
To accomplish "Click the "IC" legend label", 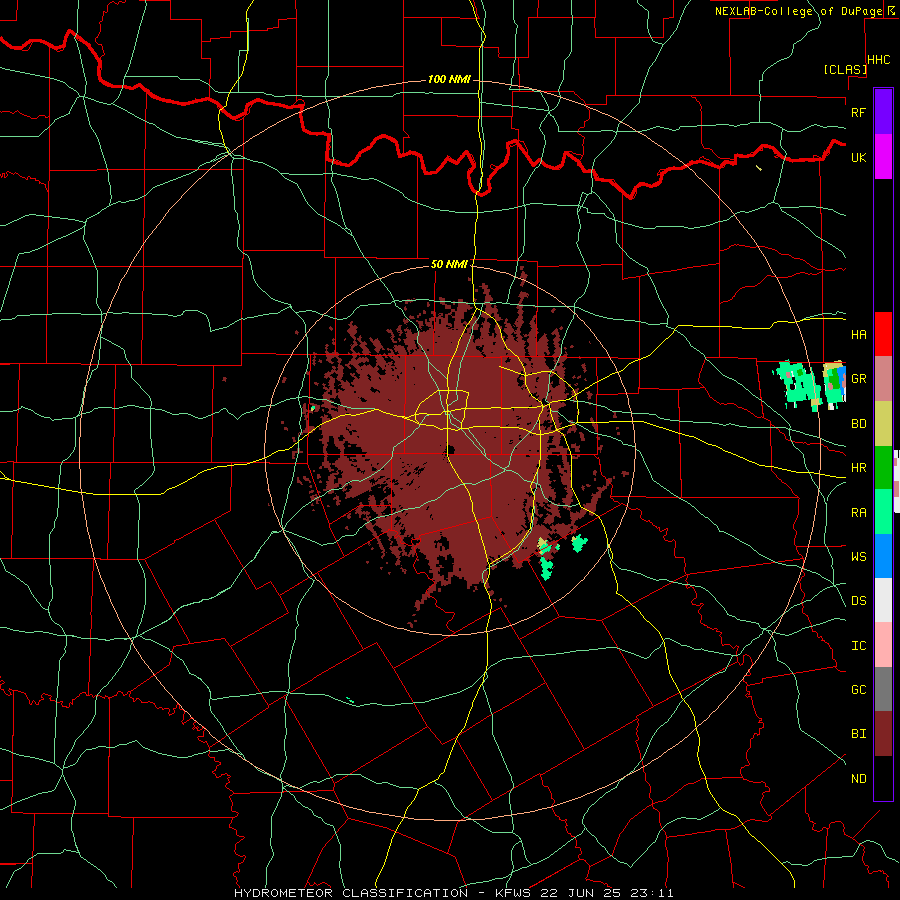I will coord(858,646).
